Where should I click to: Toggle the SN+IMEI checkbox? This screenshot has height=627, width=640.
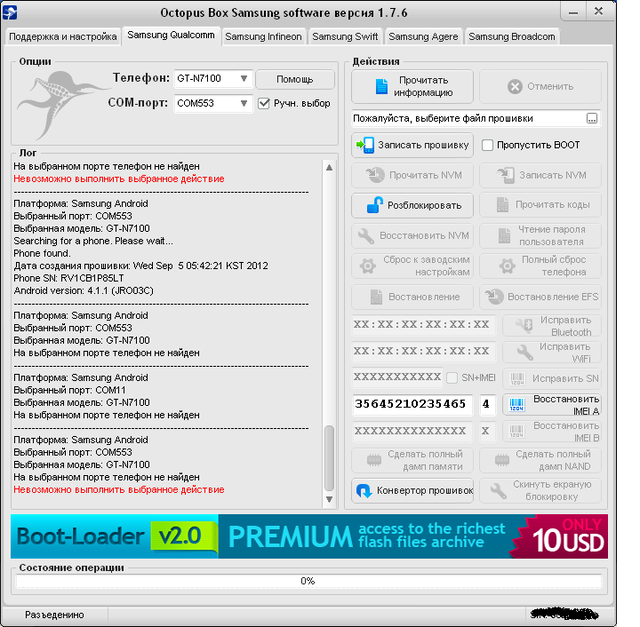pos(452,378)
